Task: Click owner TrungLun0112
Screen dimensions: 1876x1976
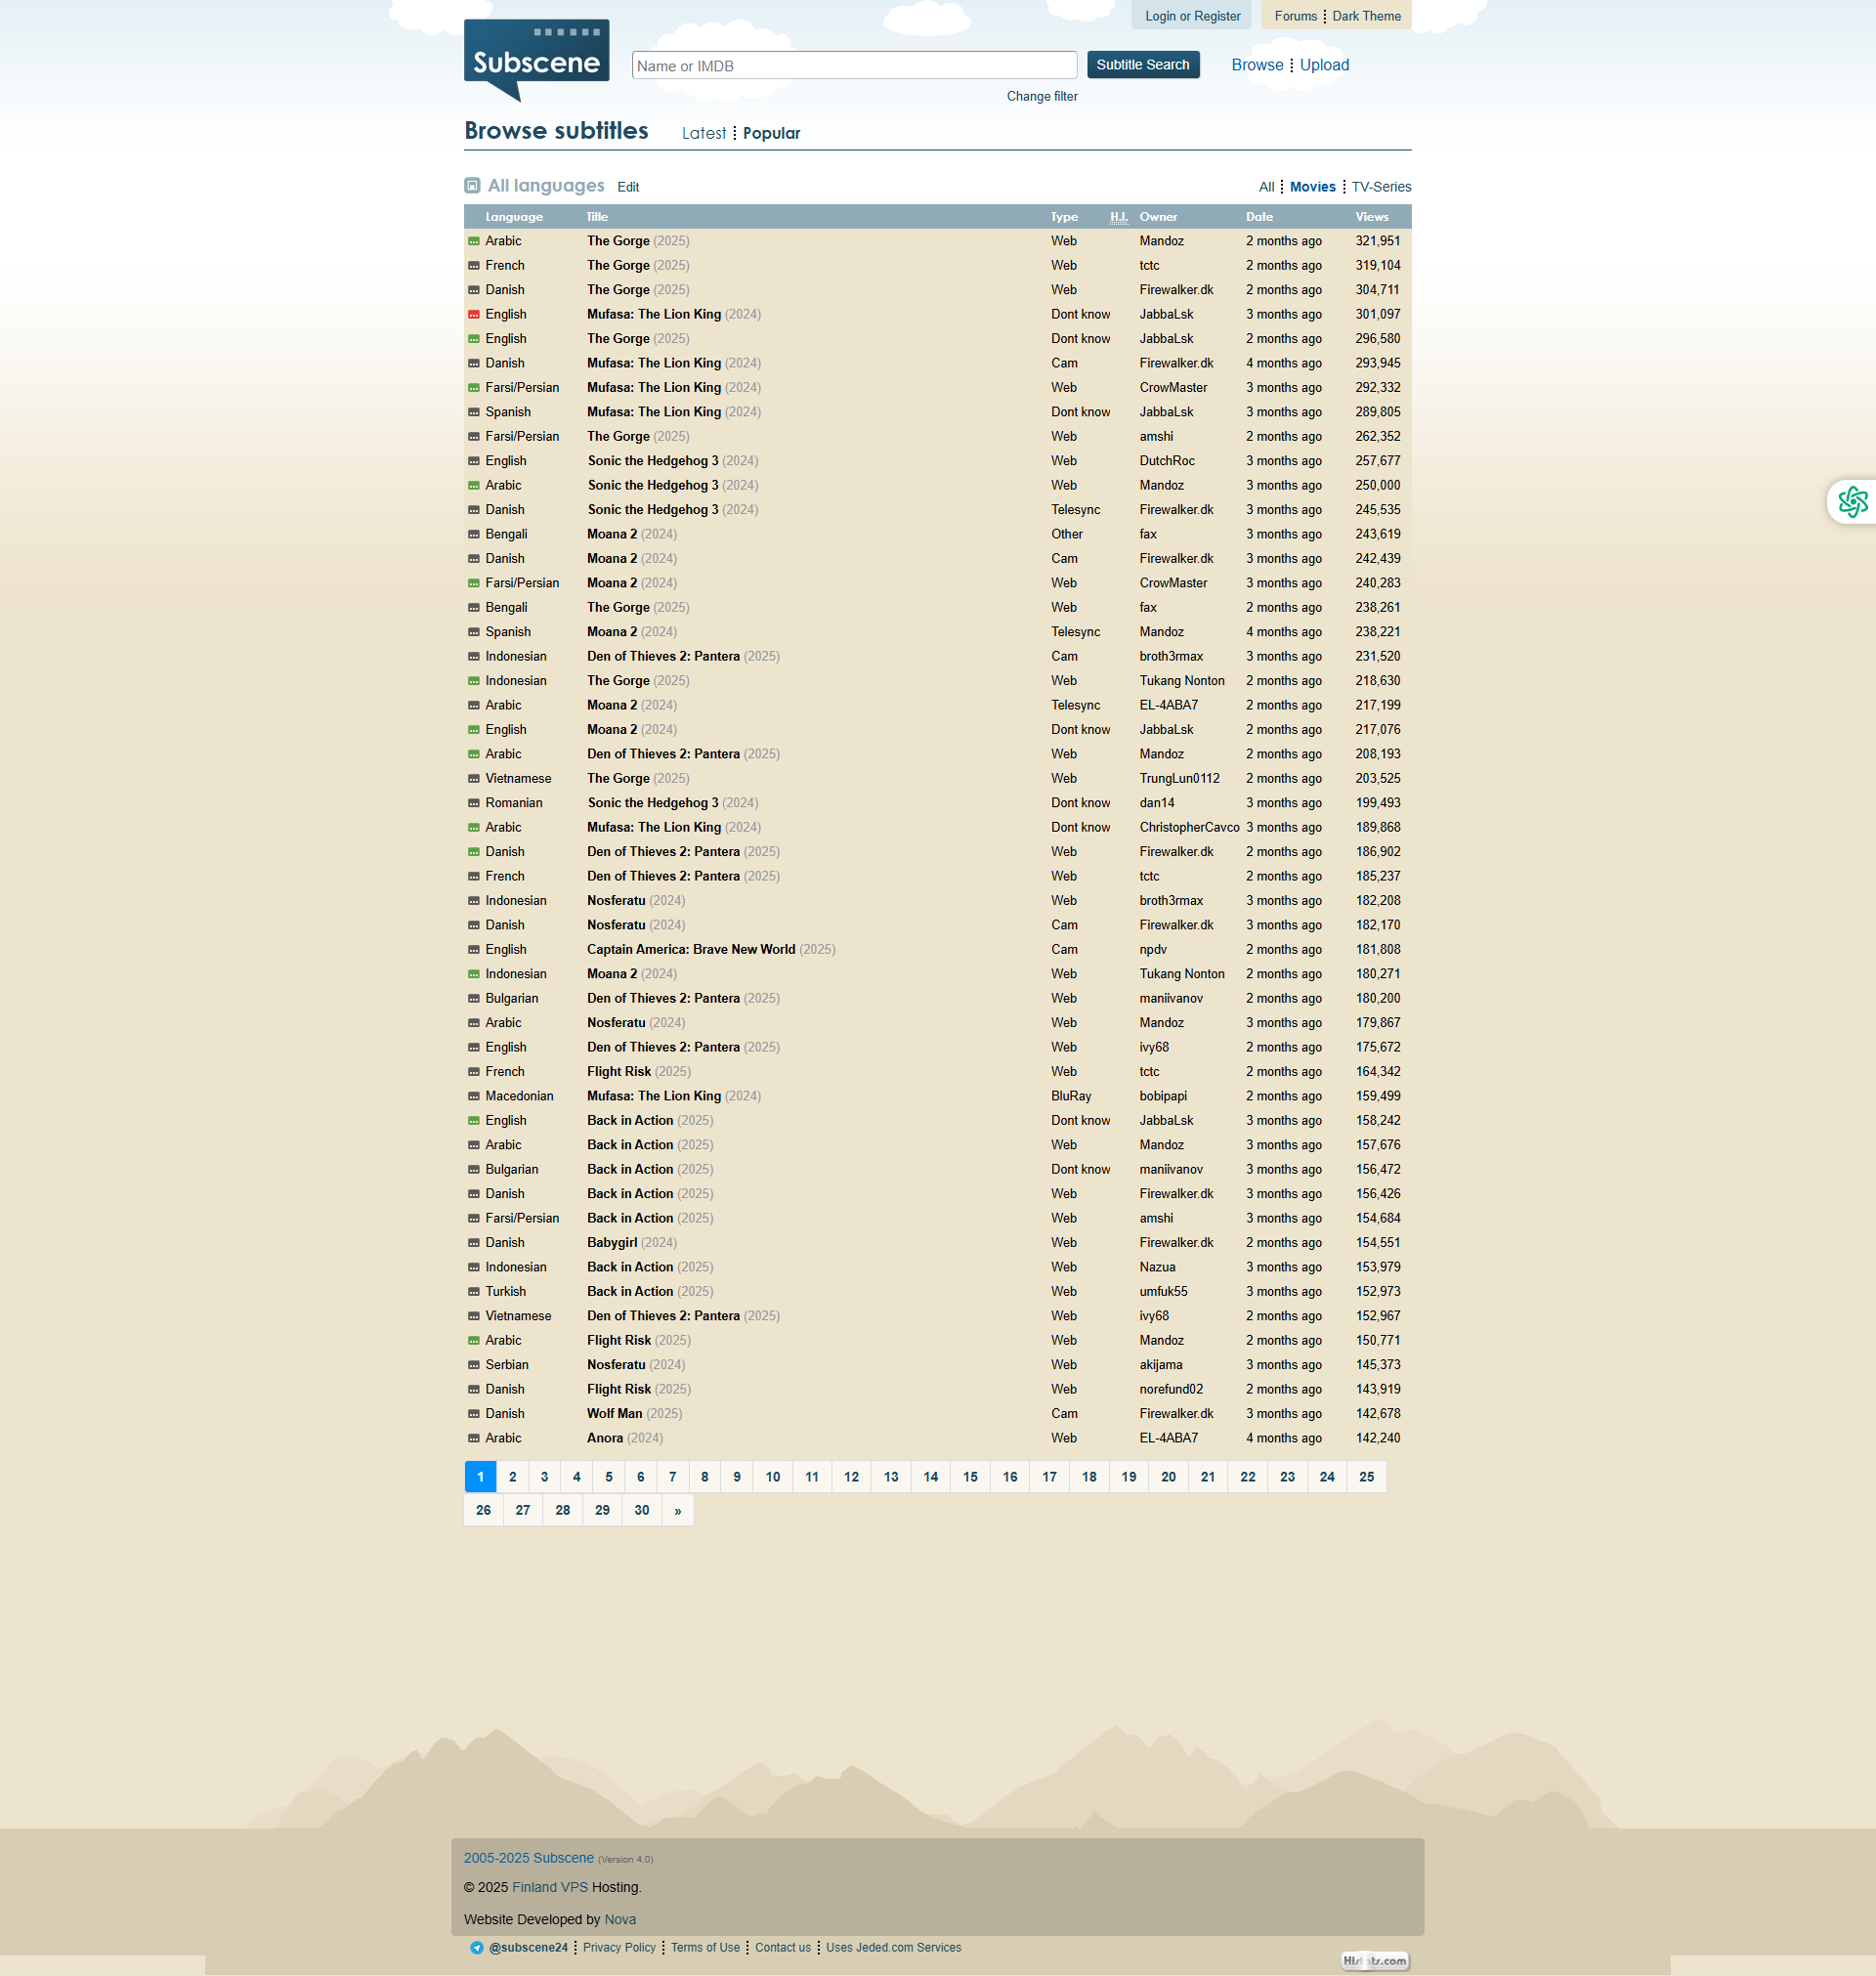Action: pos(1180,779)
